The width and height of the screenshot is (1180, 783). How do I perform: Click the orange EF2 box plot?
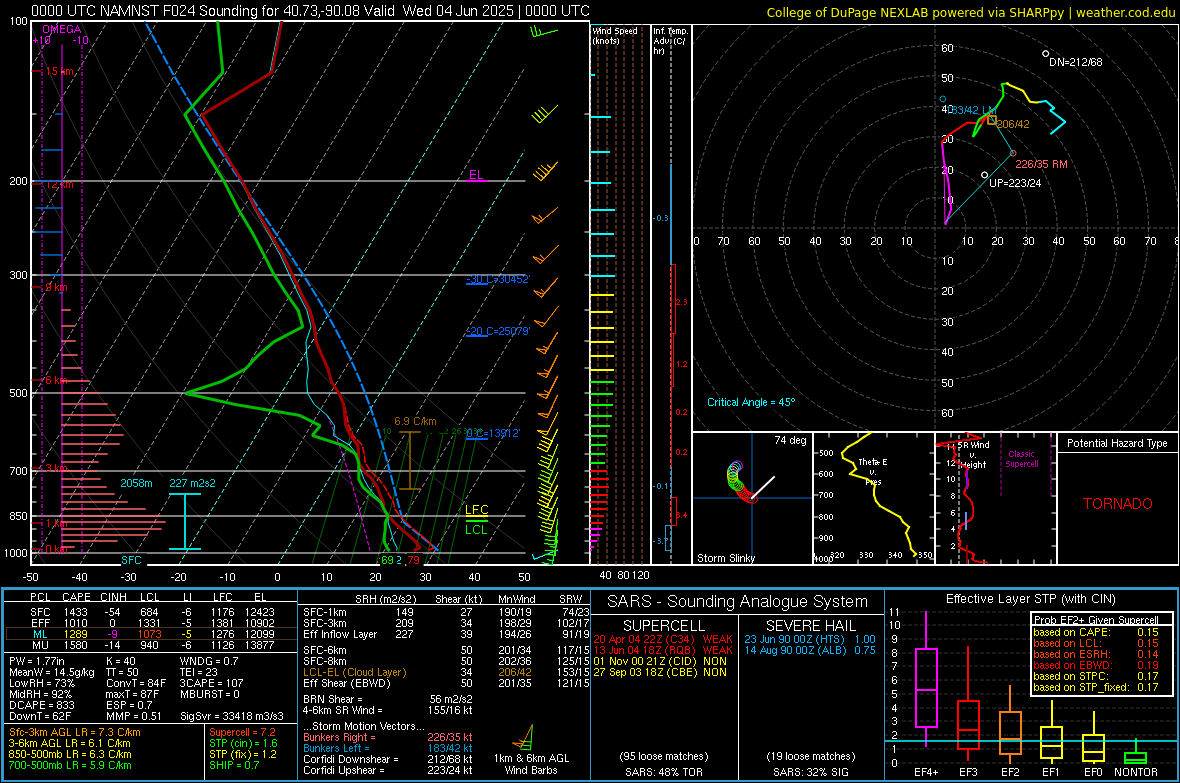point(1010,725)
